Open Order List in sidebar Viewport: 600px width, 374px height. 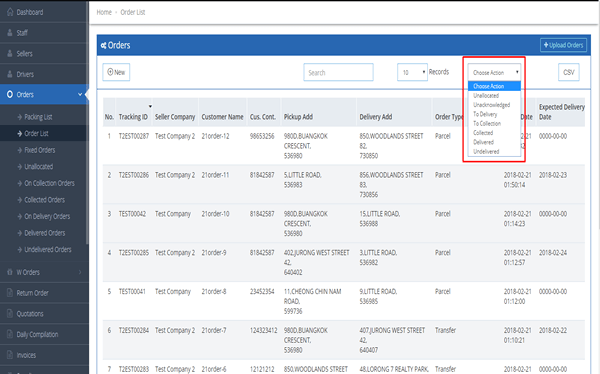(x=36, y=133)
